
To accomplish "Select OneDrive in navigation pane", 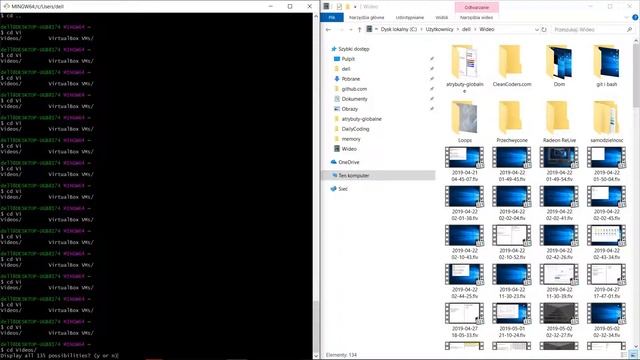I will [x=348, y=162].
